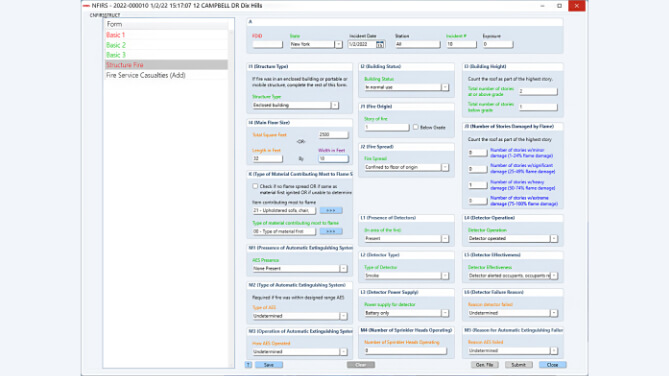
Task: Expand the Fire Spread dropdown
Action: click(x=445, y=167)
